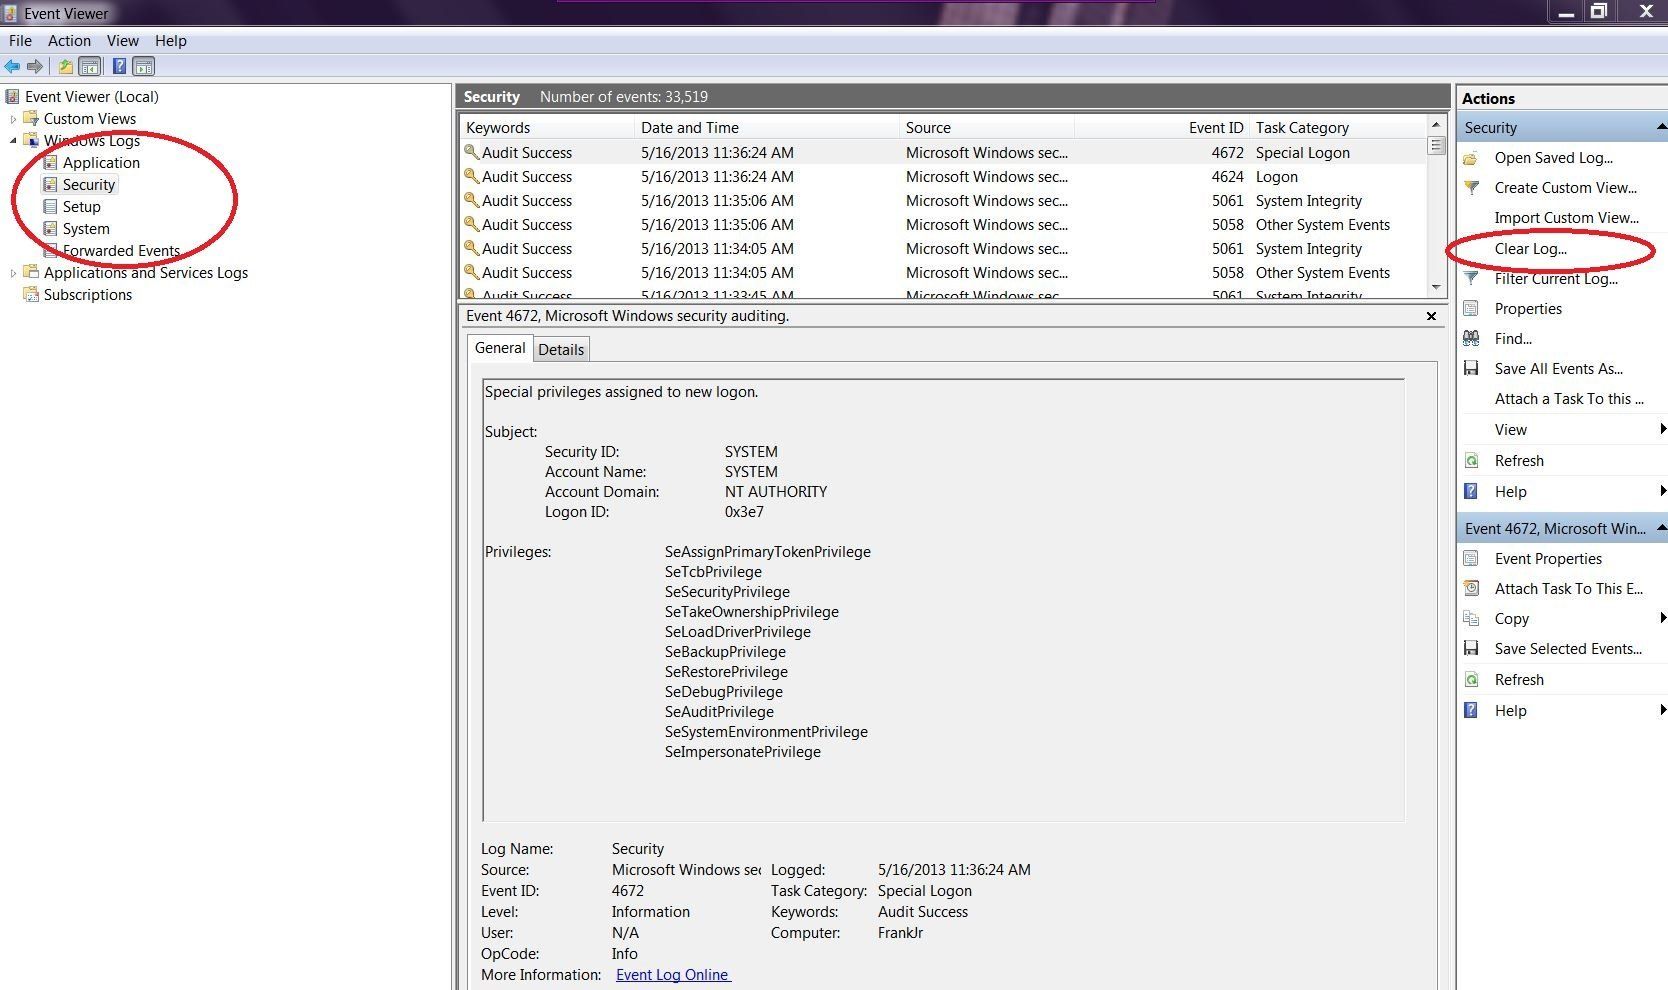Sort by the Source column header

(987, 128)
